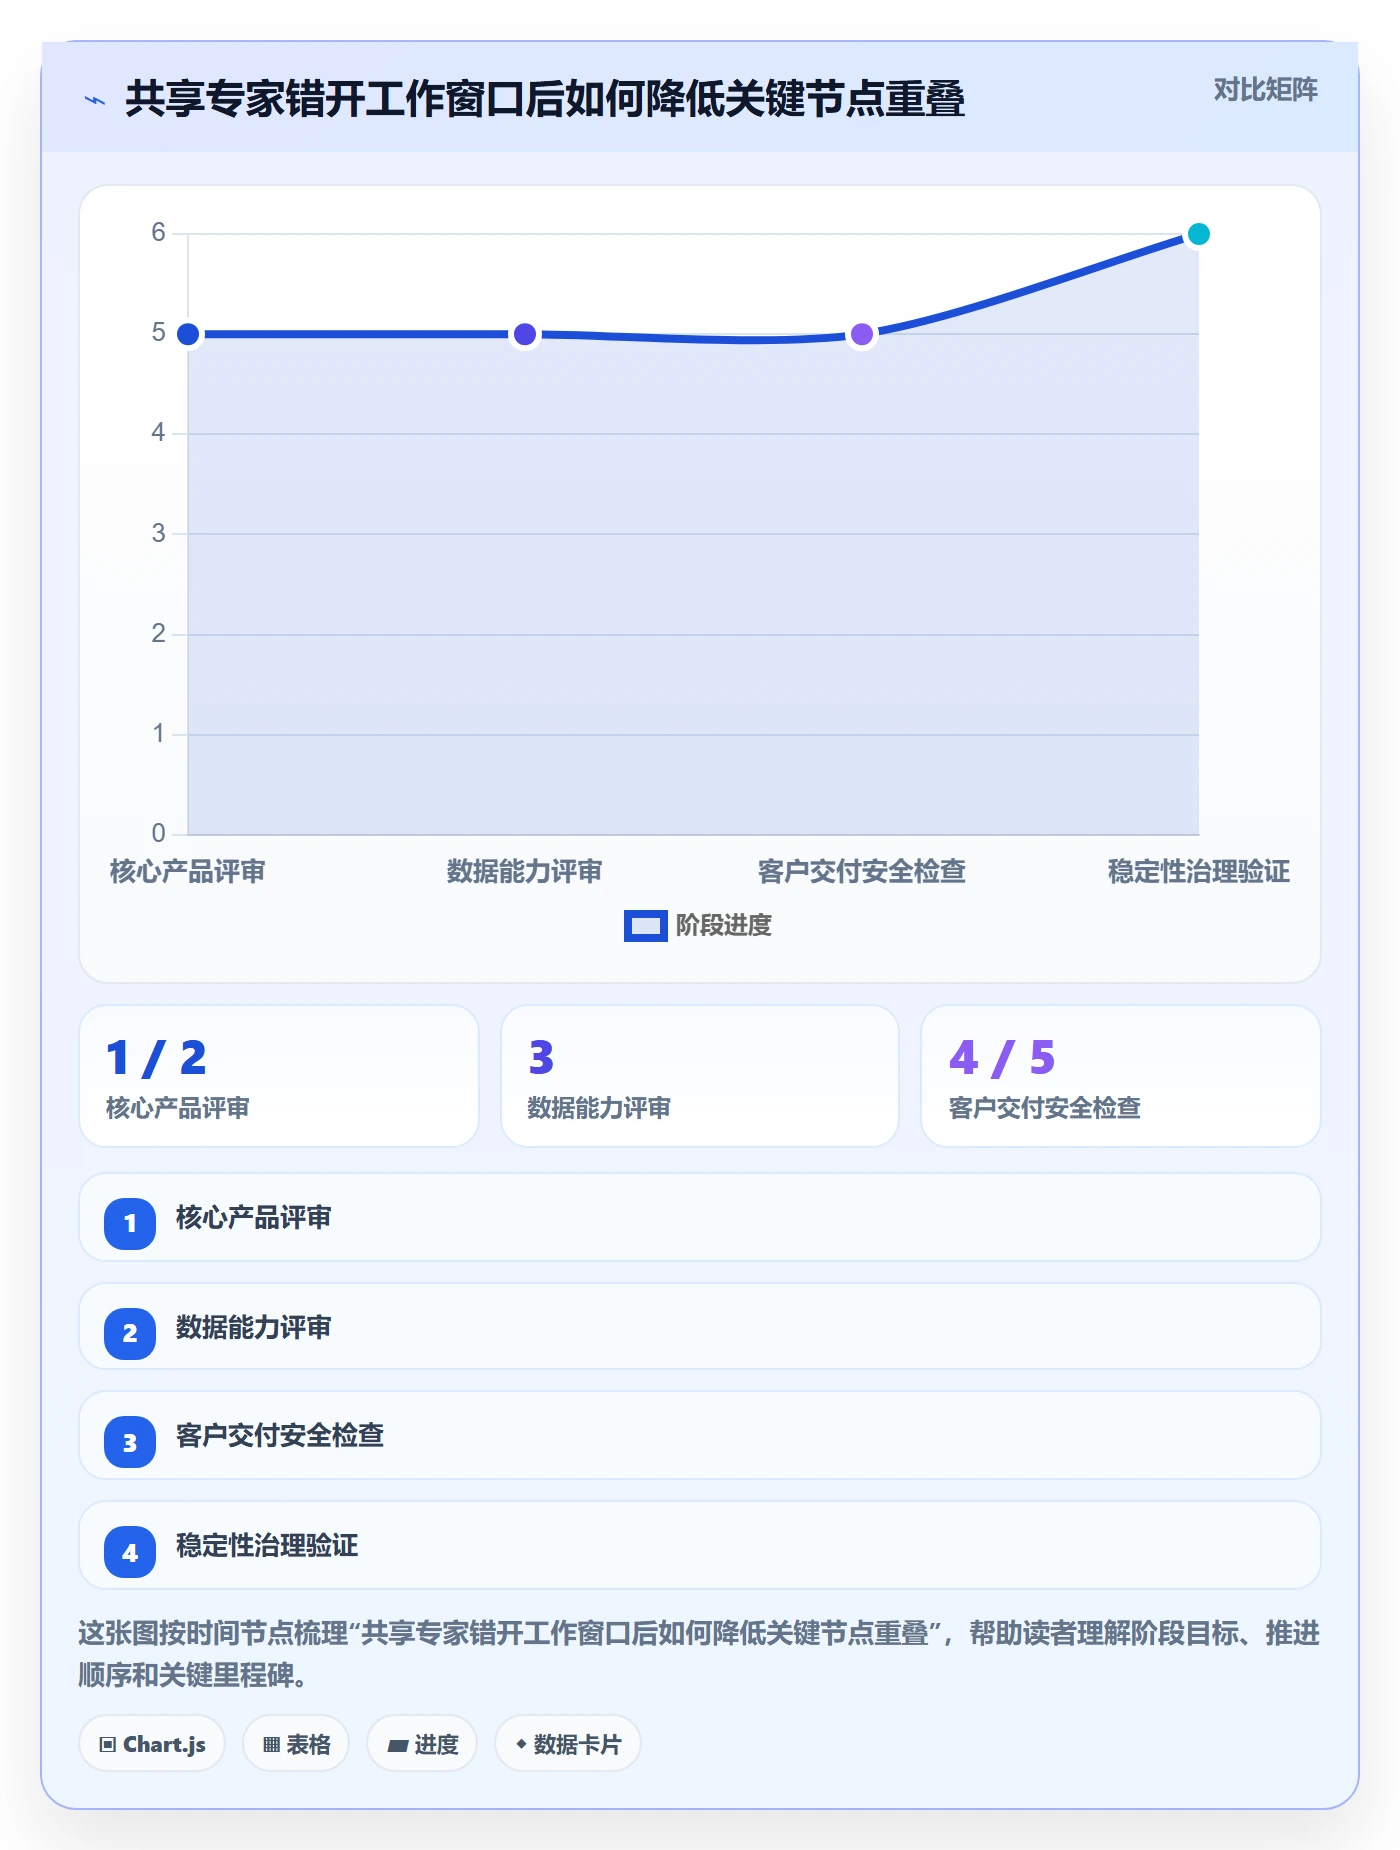This screenshot has height=1850, width=1400.
Task: Click the 数据卡片 tag
Action: [x=568, y=1744]
